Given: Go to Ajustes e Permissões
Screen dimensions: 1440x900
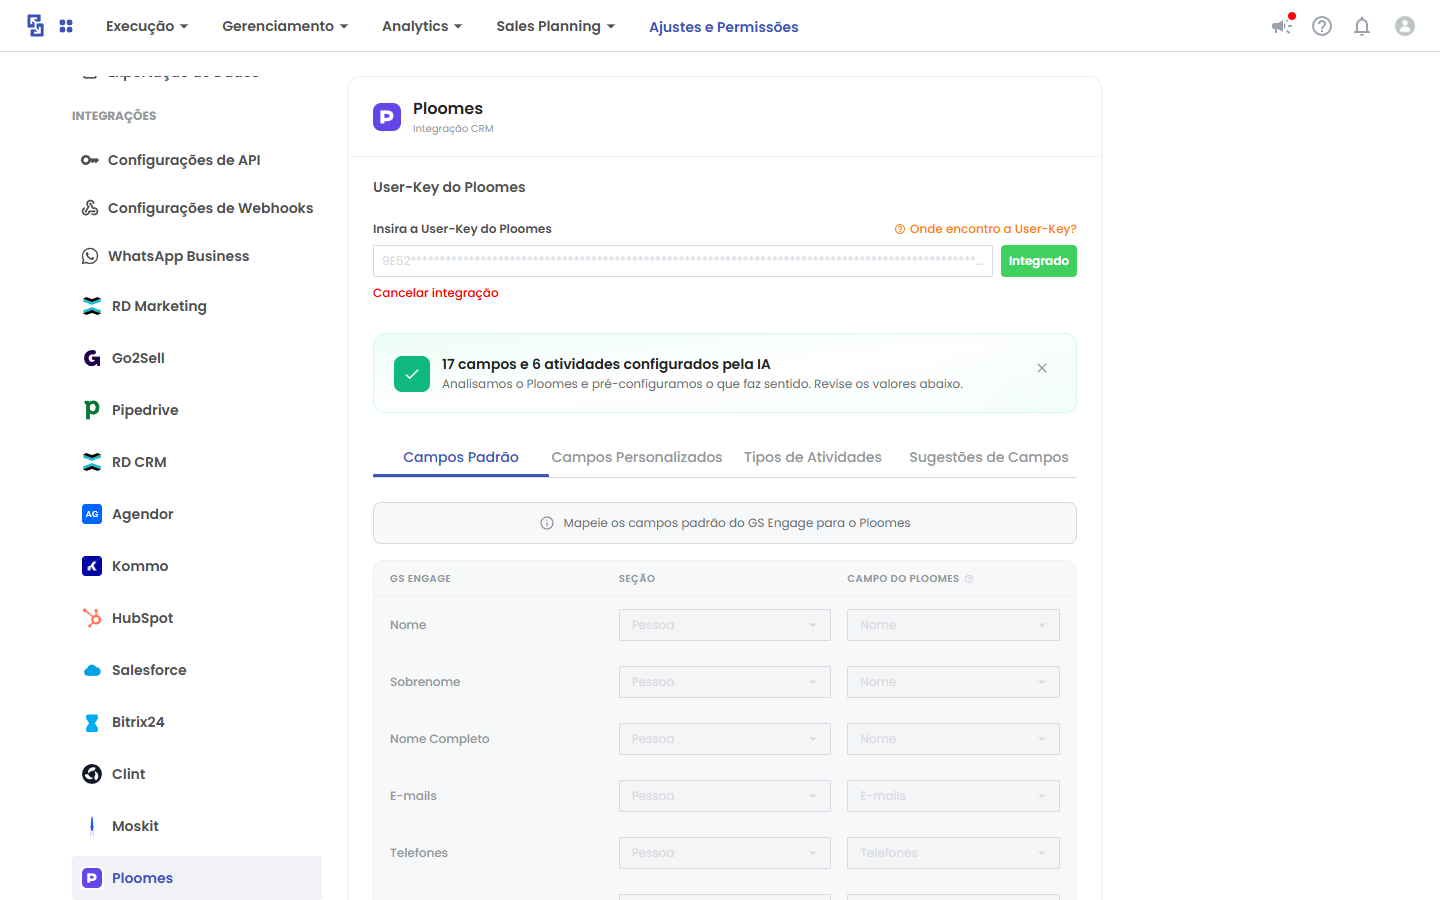Looking at the screenshot, I should click(724, 27).
